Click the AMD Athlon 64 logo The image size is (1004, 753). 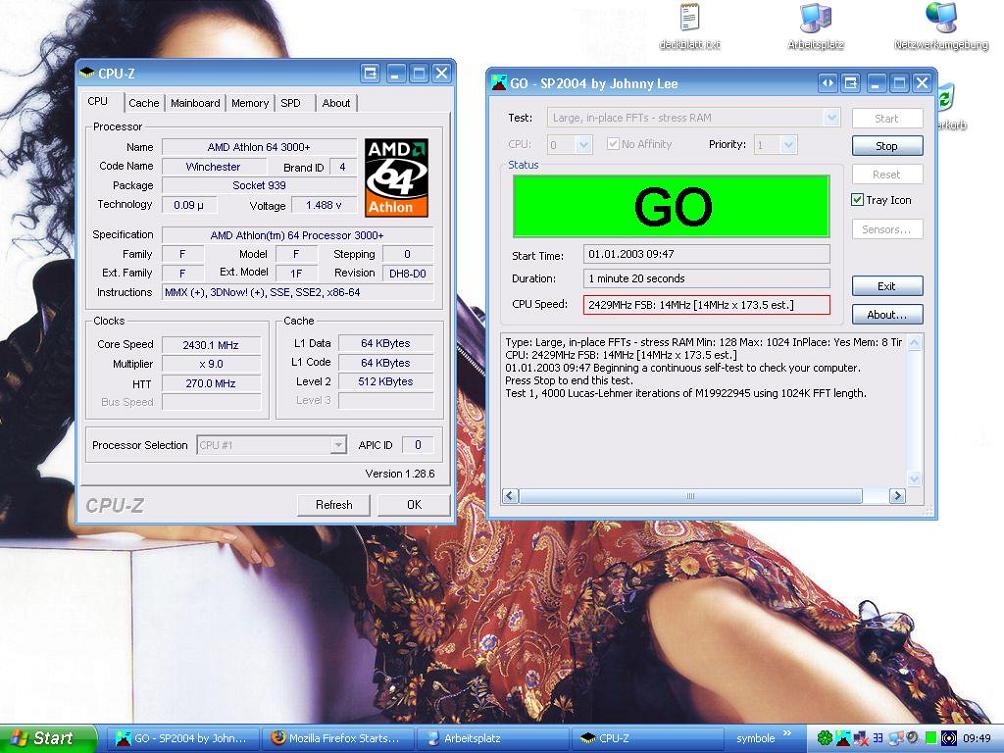coord(396,177)
